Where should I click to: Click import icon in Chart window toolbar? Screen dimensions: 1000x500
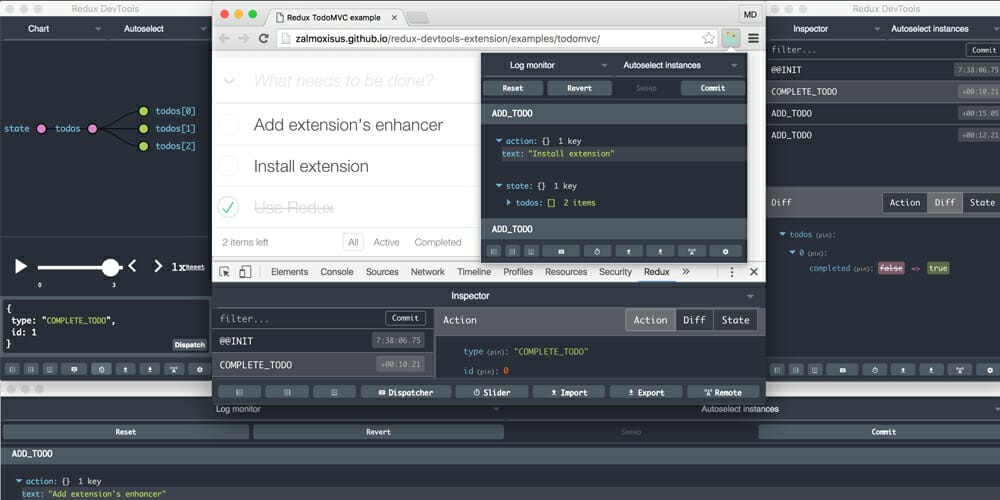tap(126, 369)
